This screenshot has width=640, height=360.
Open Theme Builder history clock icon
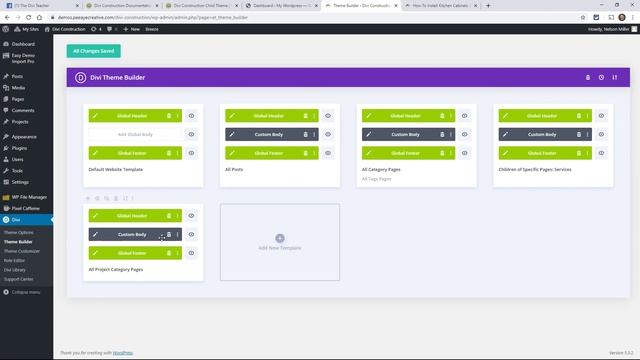click(x=601, y=78)
